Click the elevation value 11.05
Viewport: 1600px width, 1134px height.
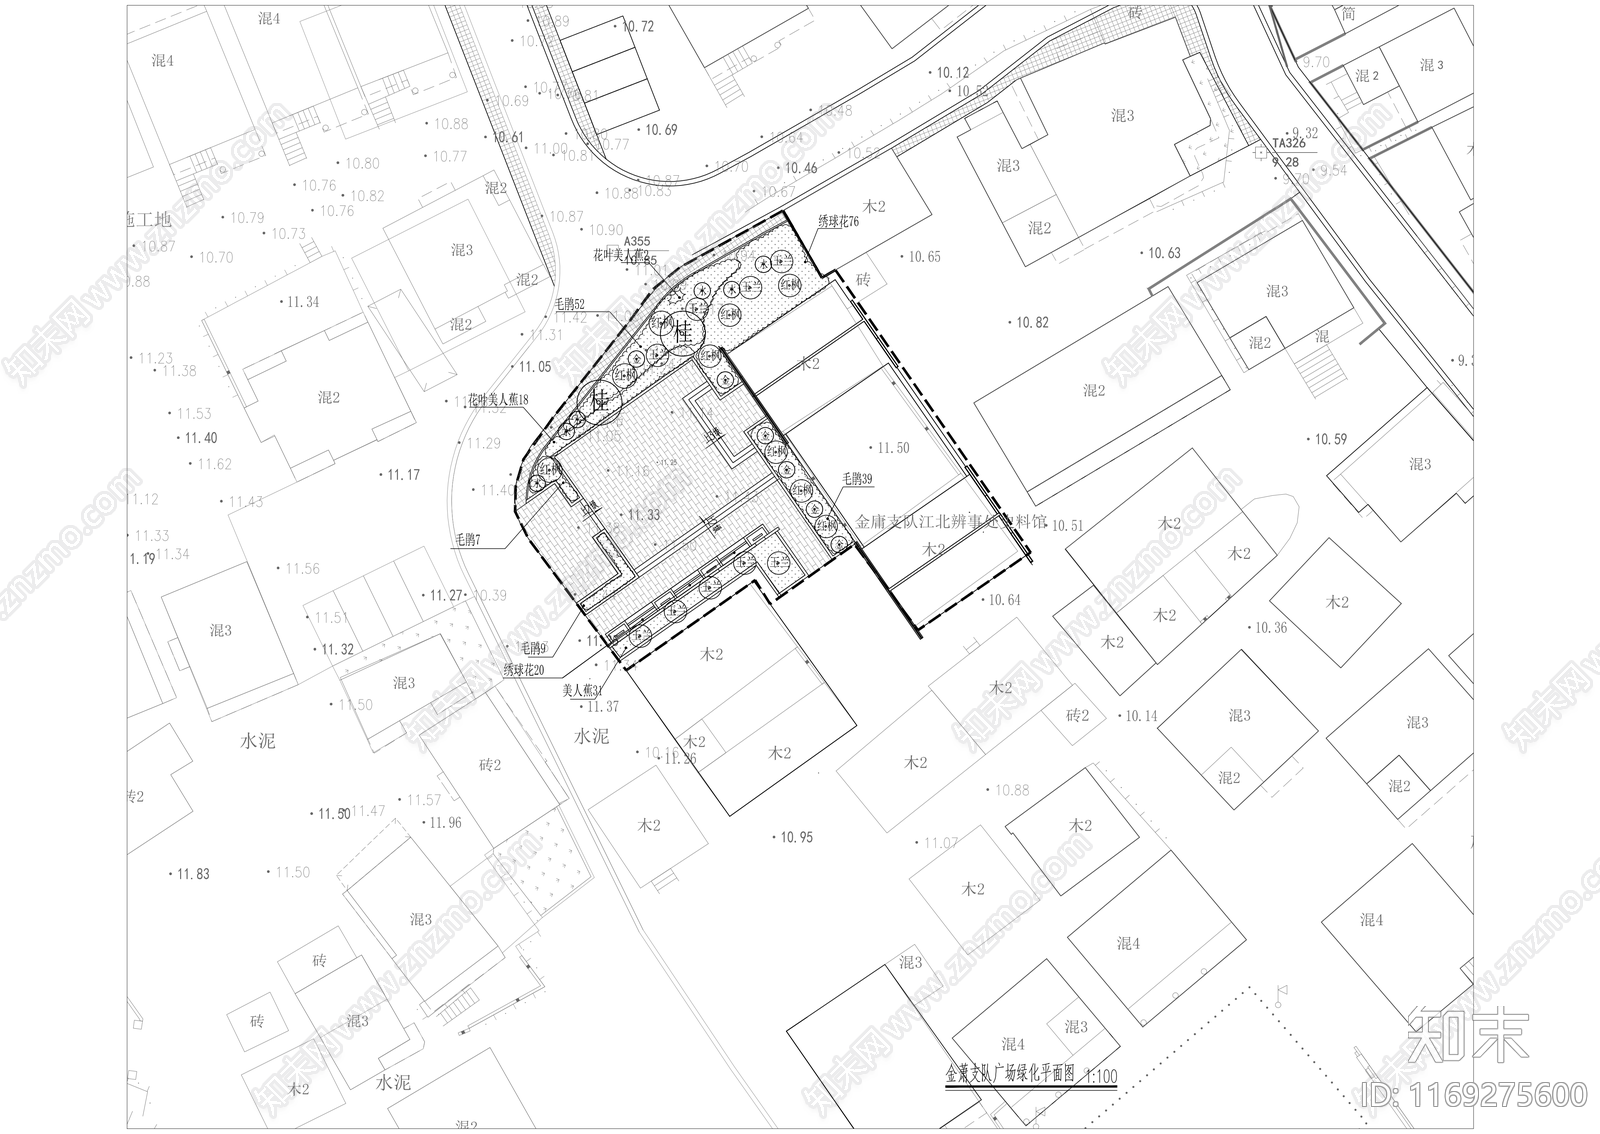coord(535,367)
